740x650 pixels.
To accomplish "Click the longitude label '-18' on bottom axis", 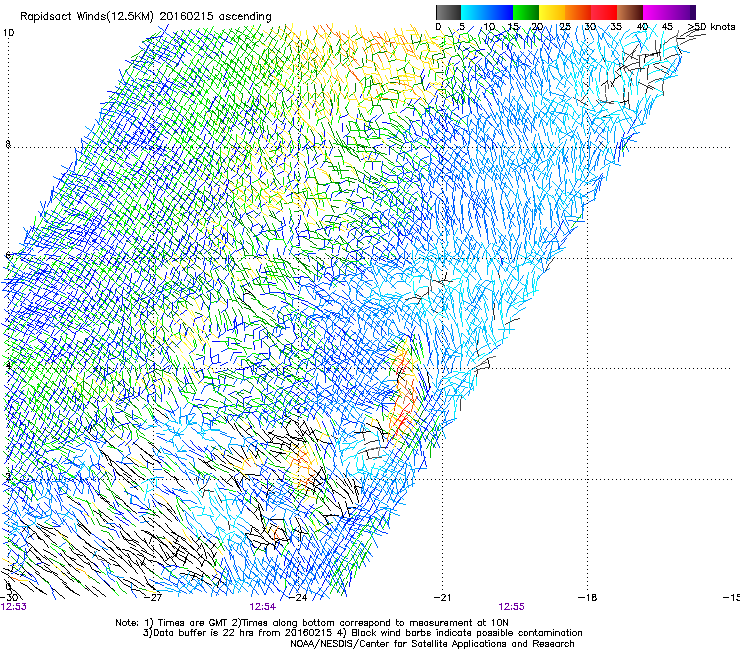I will coord(588,597).
